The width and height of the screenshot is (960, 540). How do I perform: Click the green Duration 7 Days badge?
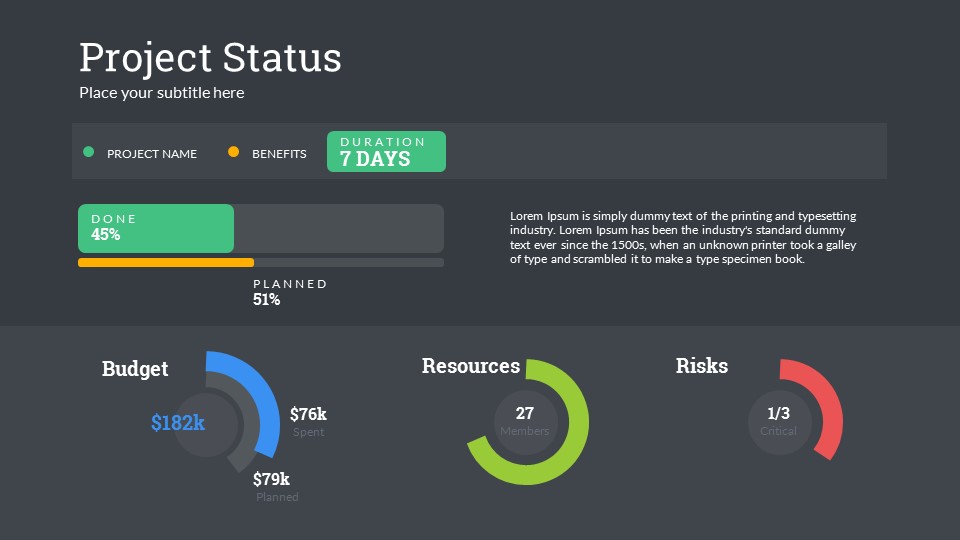click(x=386, y=152)
